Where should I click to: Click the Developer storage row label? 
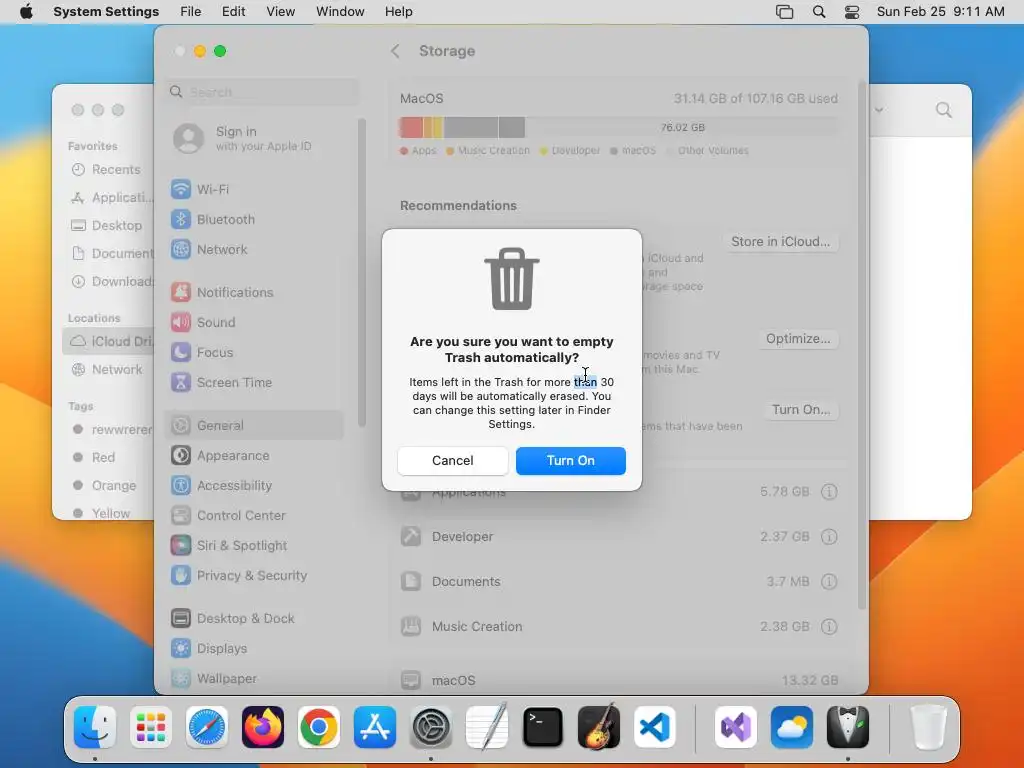(462, 536)
